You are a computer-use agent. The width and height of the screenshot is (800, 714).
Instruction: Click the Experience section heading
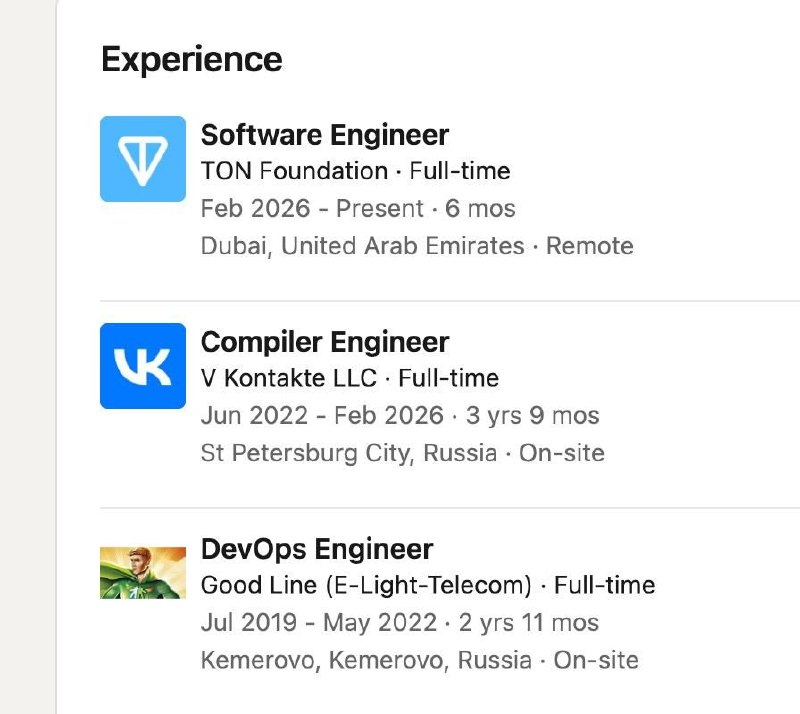[191, 60]
